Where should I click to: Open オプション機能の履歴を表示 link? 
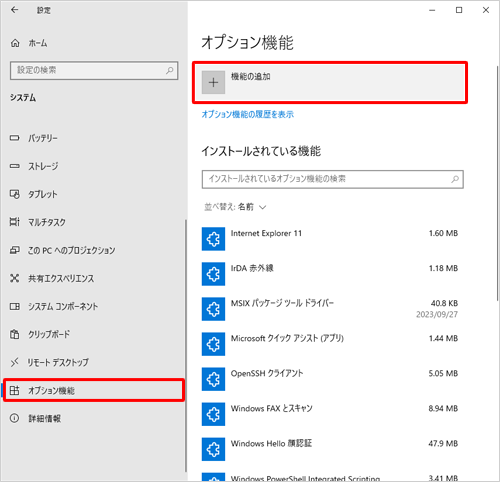248,114
